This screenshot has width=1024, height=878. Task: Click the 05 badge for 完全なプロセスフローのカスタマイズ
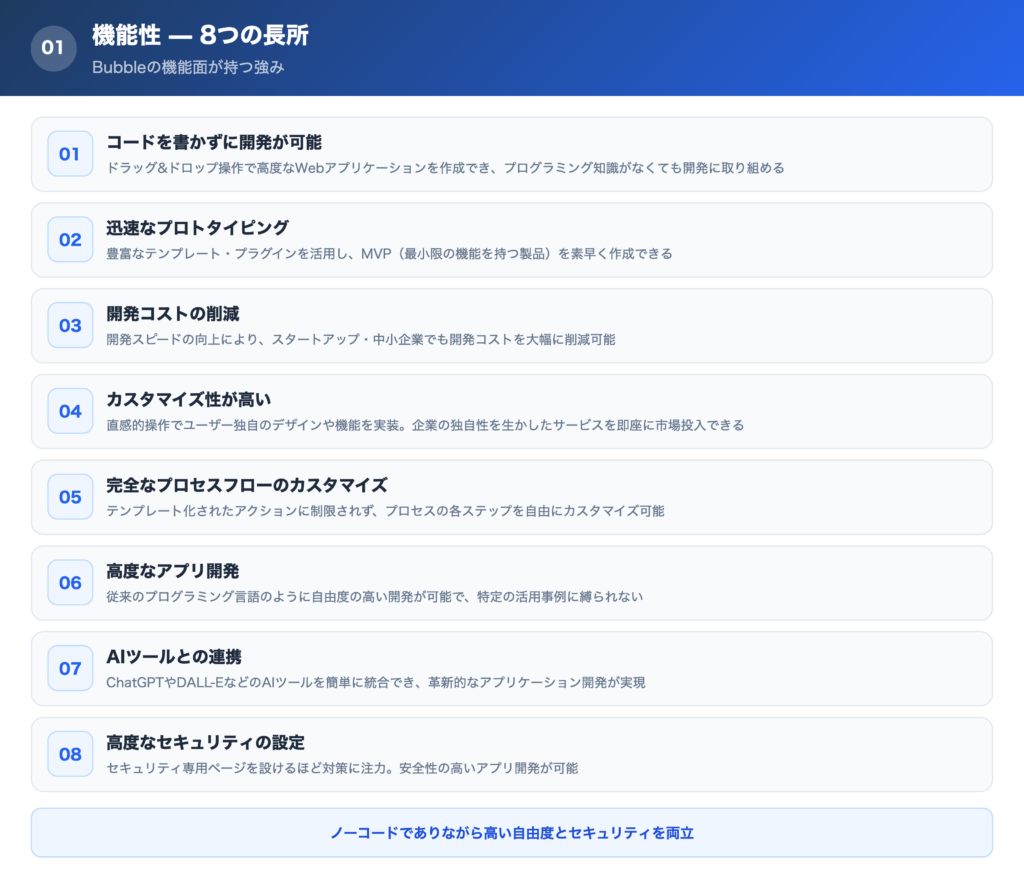tap(69, 497)
